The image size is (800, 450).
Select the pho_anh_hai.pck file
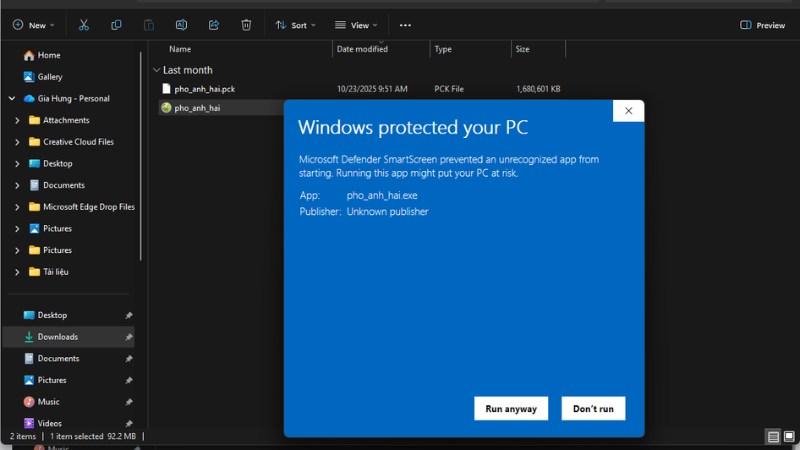(204, 89)
